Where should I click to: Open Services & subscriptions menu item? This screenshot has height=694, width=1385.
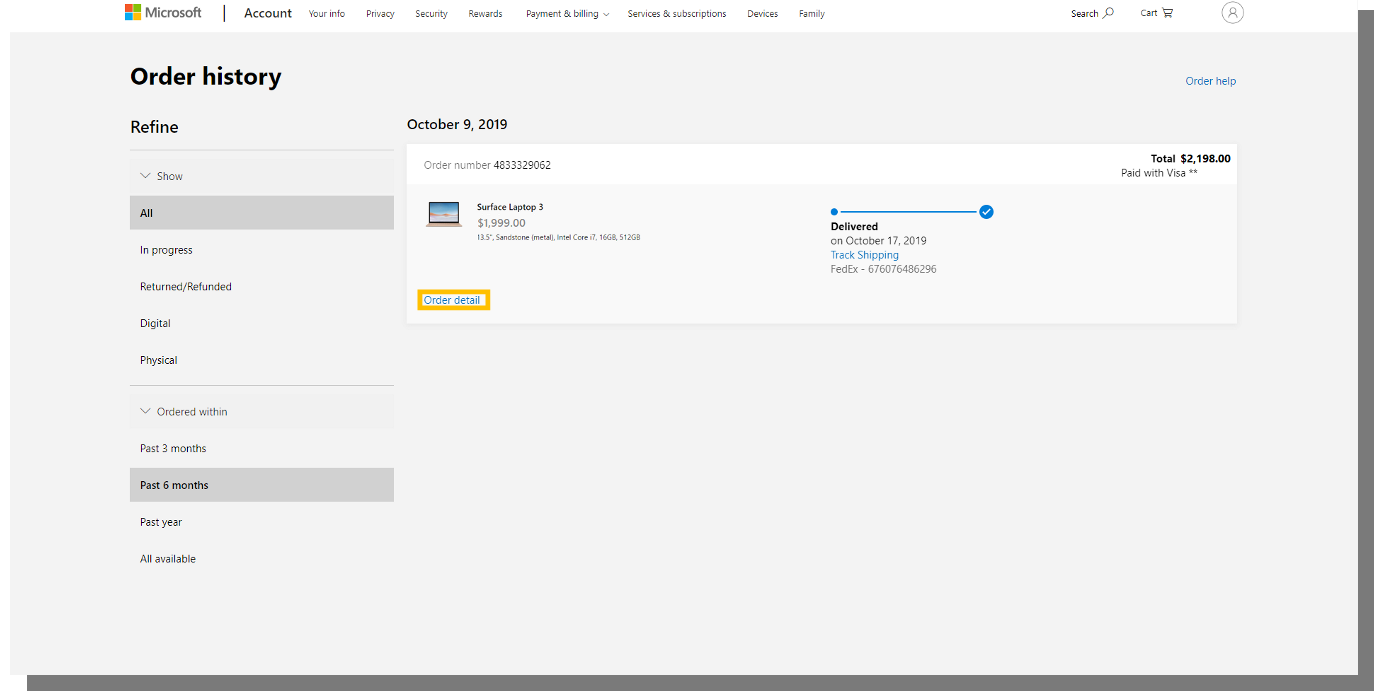(676, 14)
